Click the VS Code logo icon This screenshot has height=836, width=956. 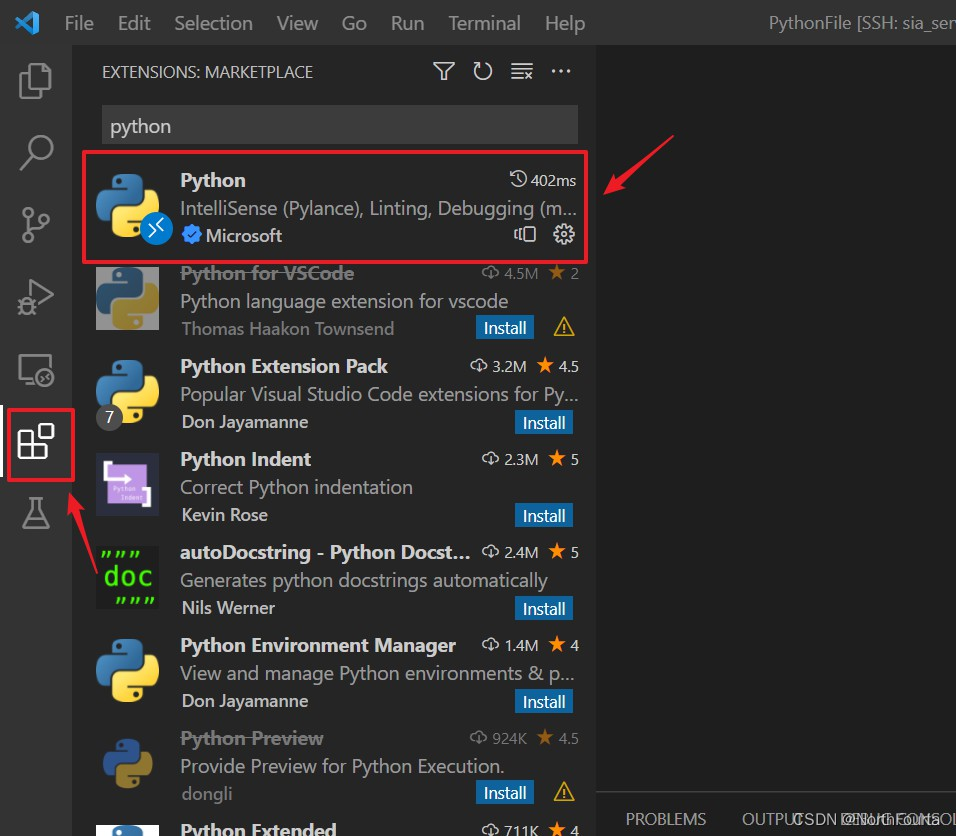click(27, 23)
